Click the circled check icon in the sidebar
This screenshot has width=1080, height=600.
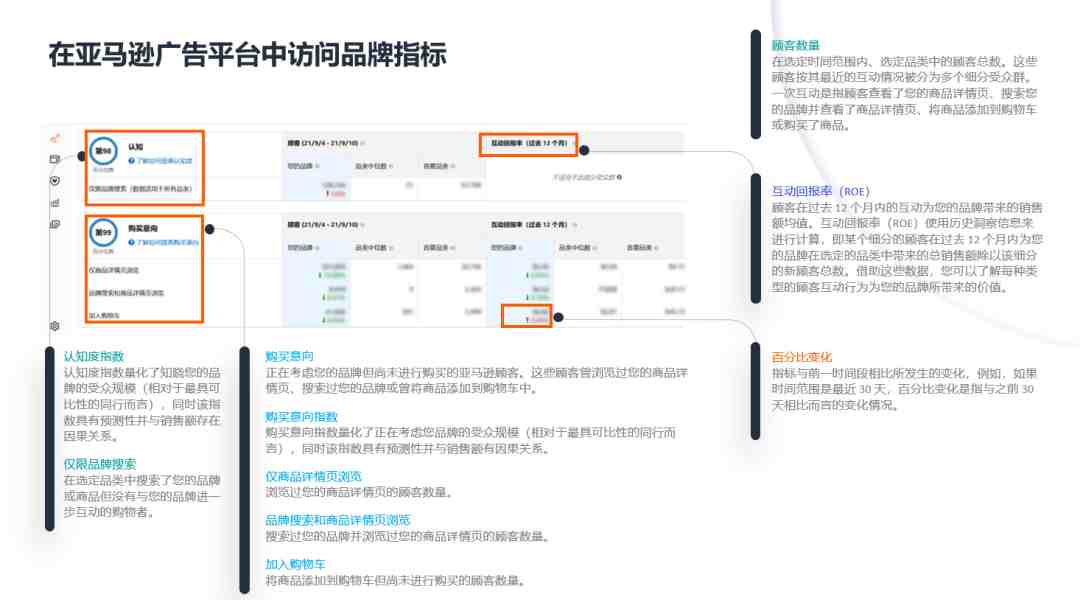click(55, 181)
